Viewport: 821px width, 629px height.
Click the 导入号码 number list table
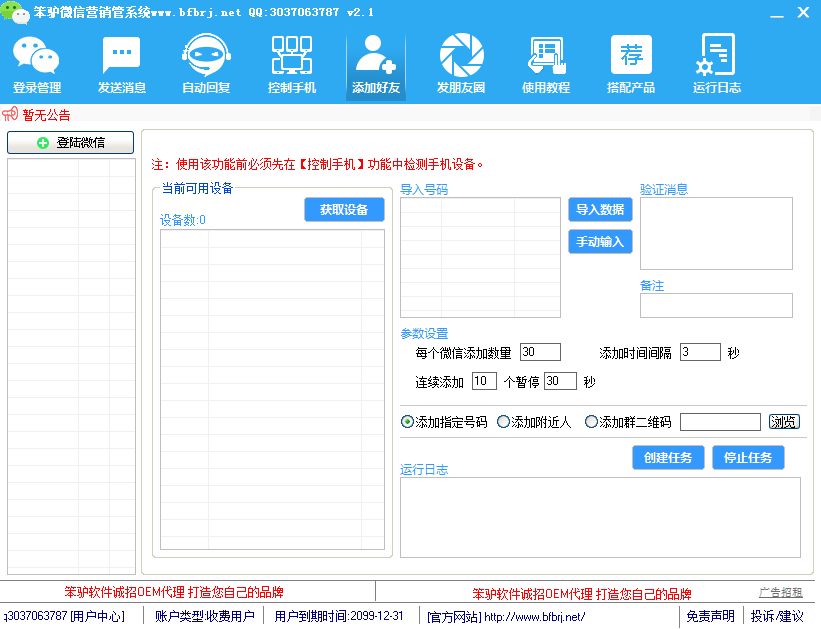[x=480, y=258]
